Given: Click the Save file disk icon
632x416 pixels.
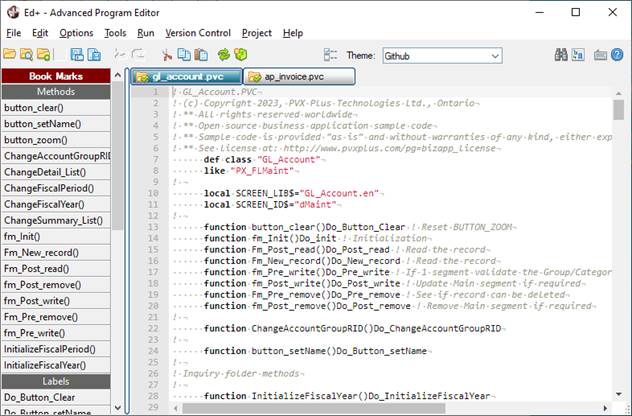Looking at the screenshot, I should click(x=76, y=55).
